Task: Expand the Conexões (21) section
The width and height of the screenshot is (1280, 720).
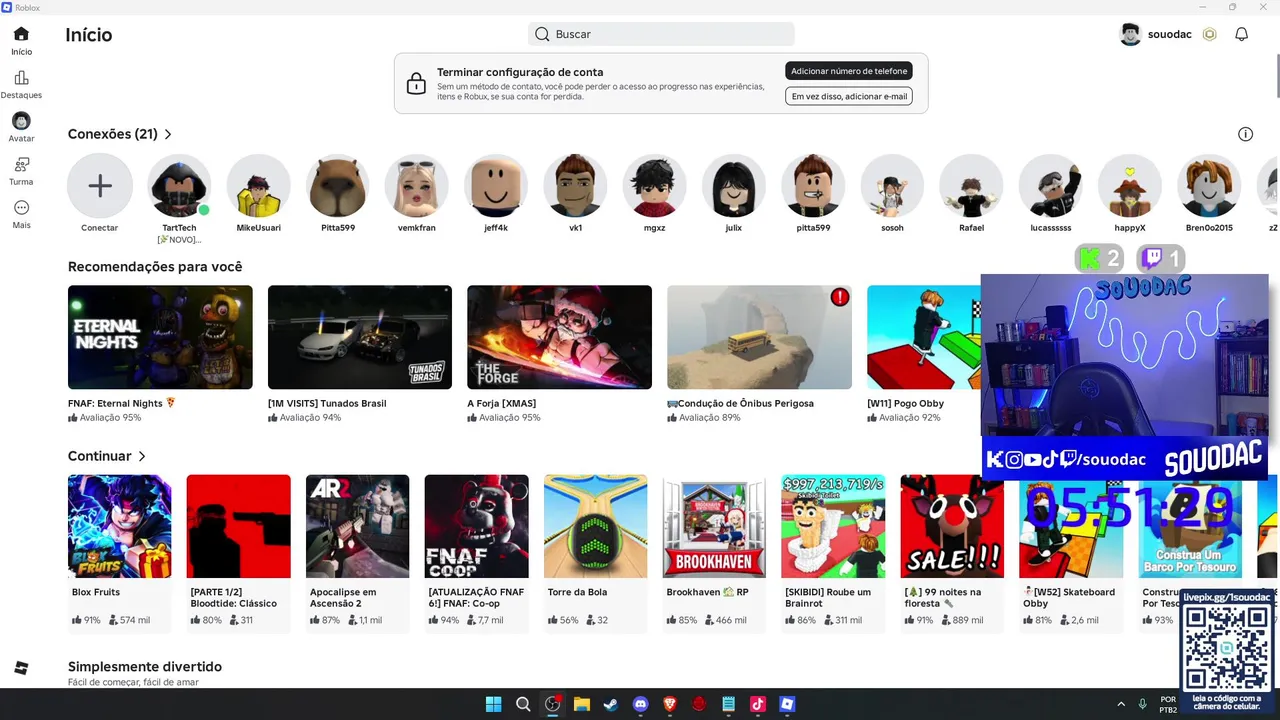Action: pyautogui.click(x=168, y=134)
